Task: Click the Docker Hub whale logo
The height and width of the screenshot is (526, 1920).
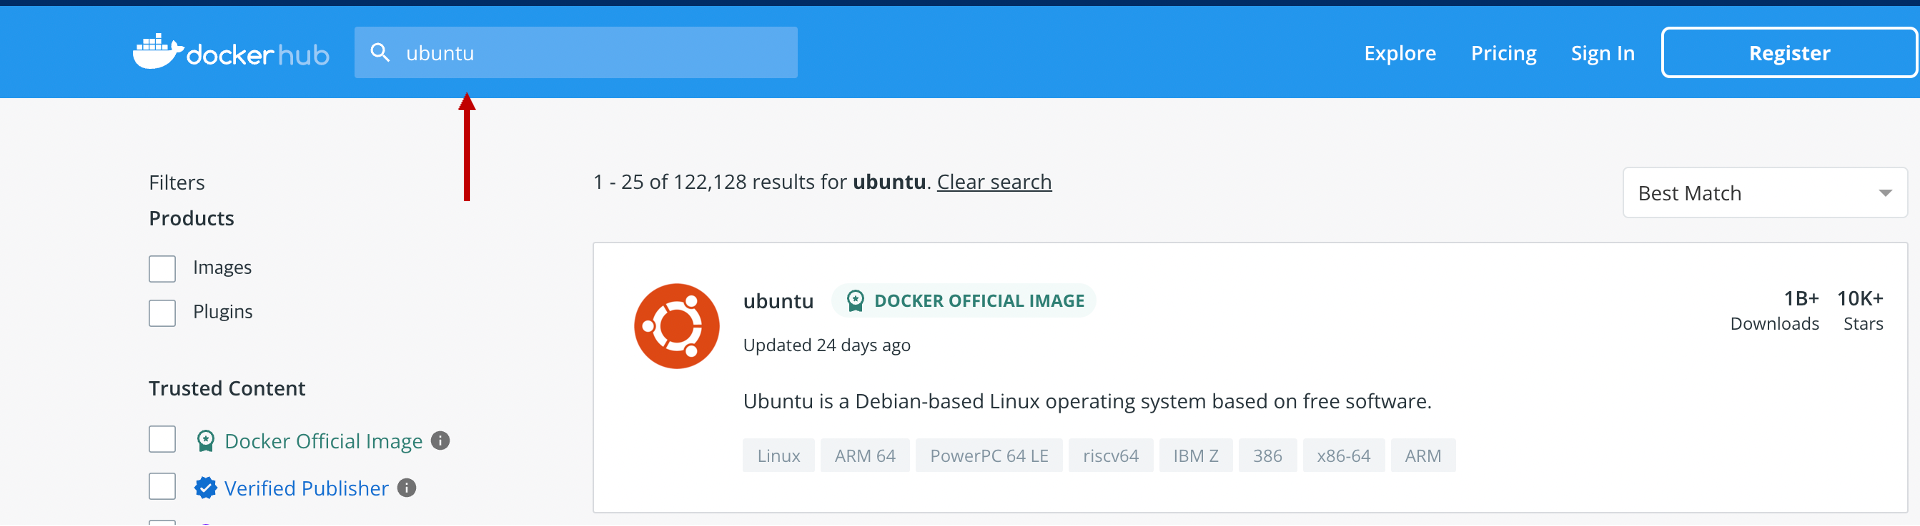Action: (x=158, y=52)
